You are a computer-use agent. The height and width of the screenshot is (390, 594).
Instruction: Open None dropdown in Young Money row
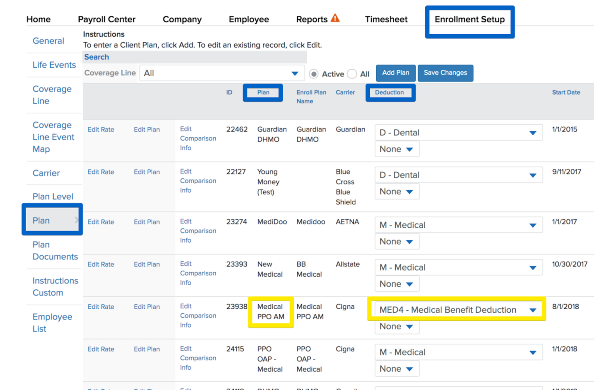[x=397, y=191]
